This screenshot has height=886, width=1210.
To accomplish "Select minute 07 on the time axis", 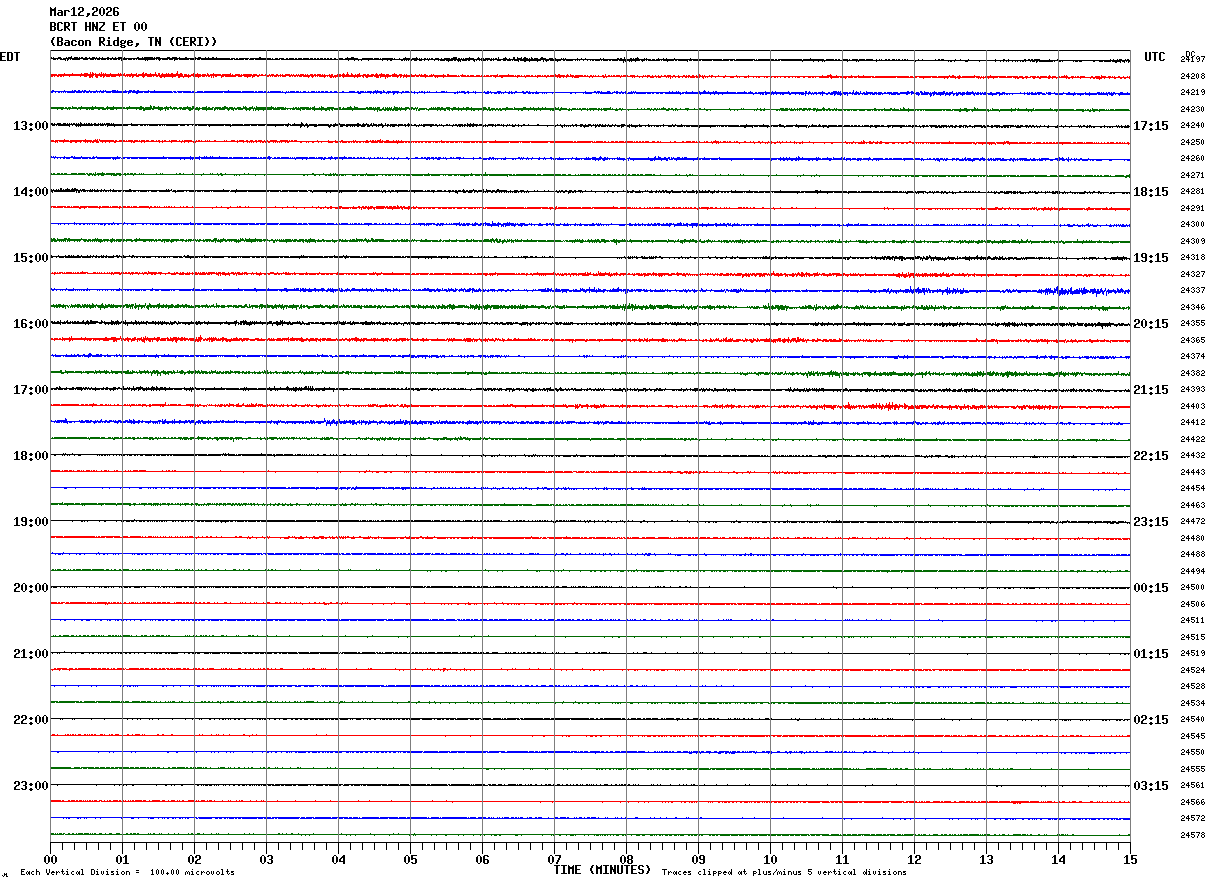I will 554,859.
